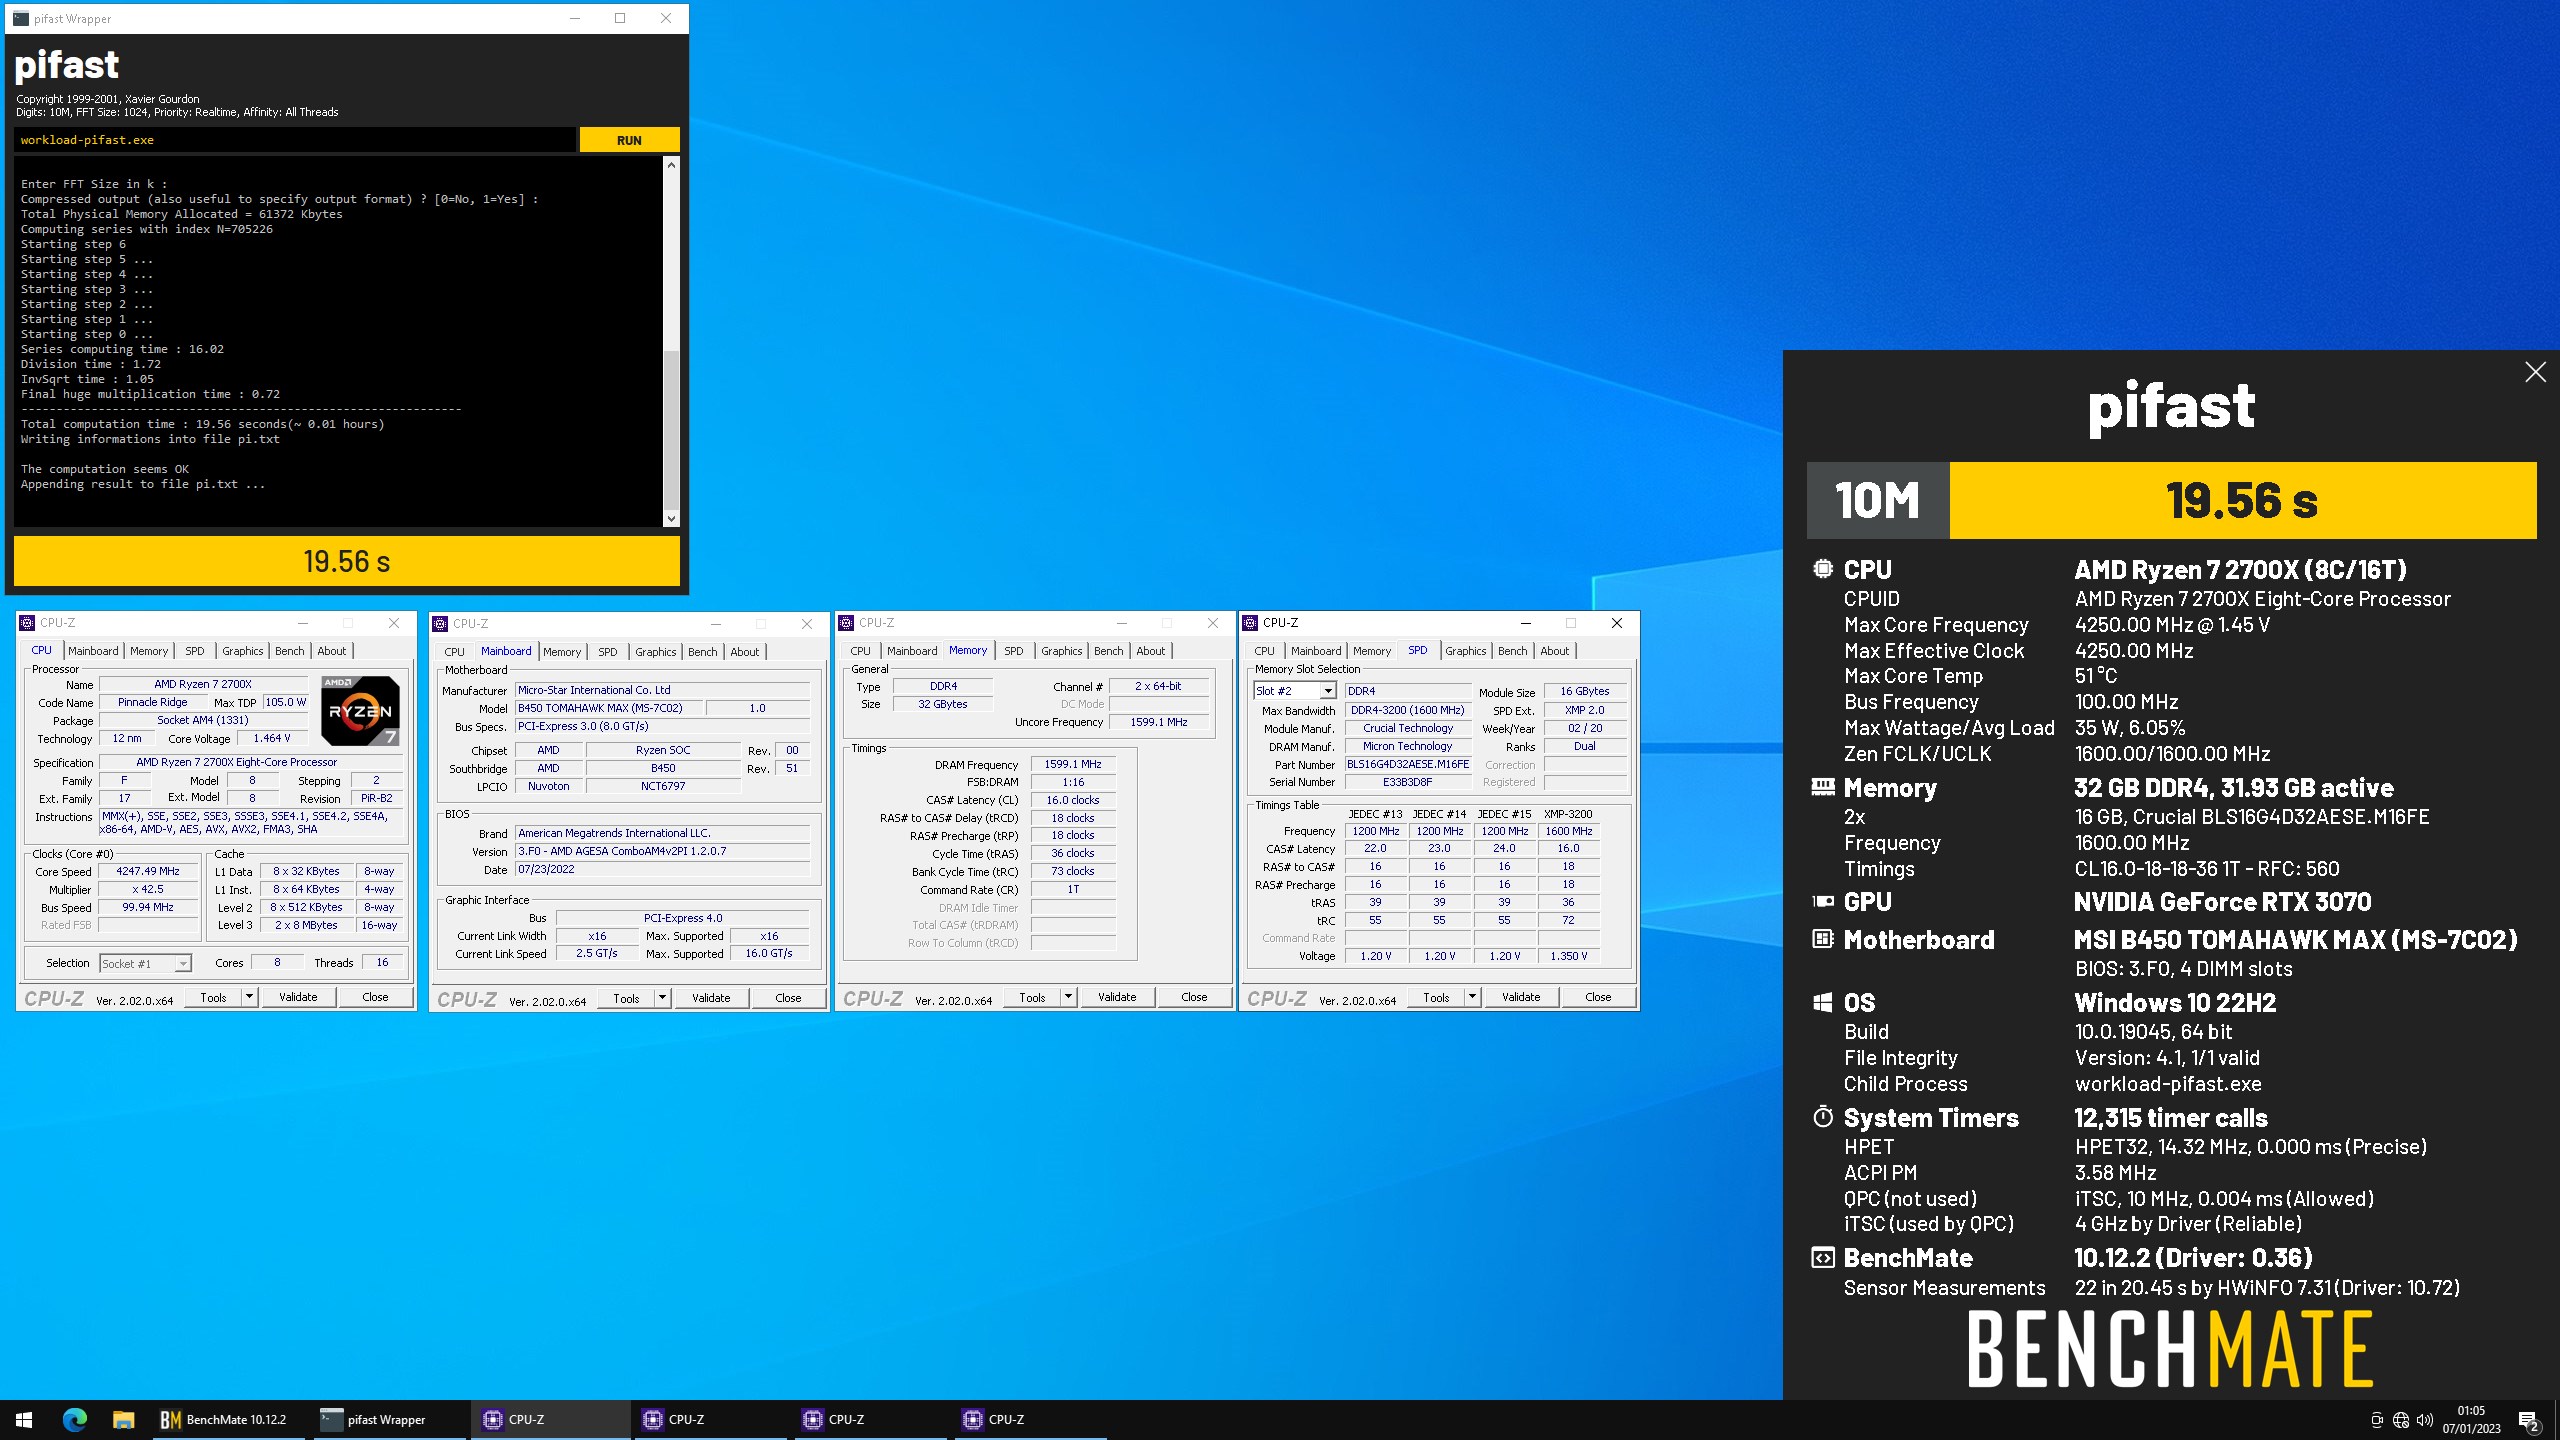Expand Tools dropdown arrow in Memory window
The height and width of the screenshot is (1440, 2560).
[1068, 997]
